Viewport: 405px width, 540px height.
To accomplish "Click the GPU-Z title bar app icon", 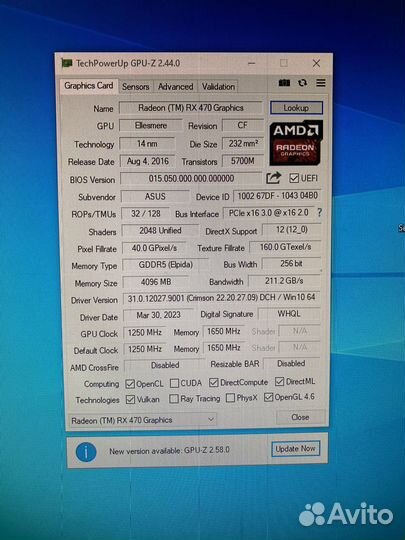I will (x=66, y=63).
